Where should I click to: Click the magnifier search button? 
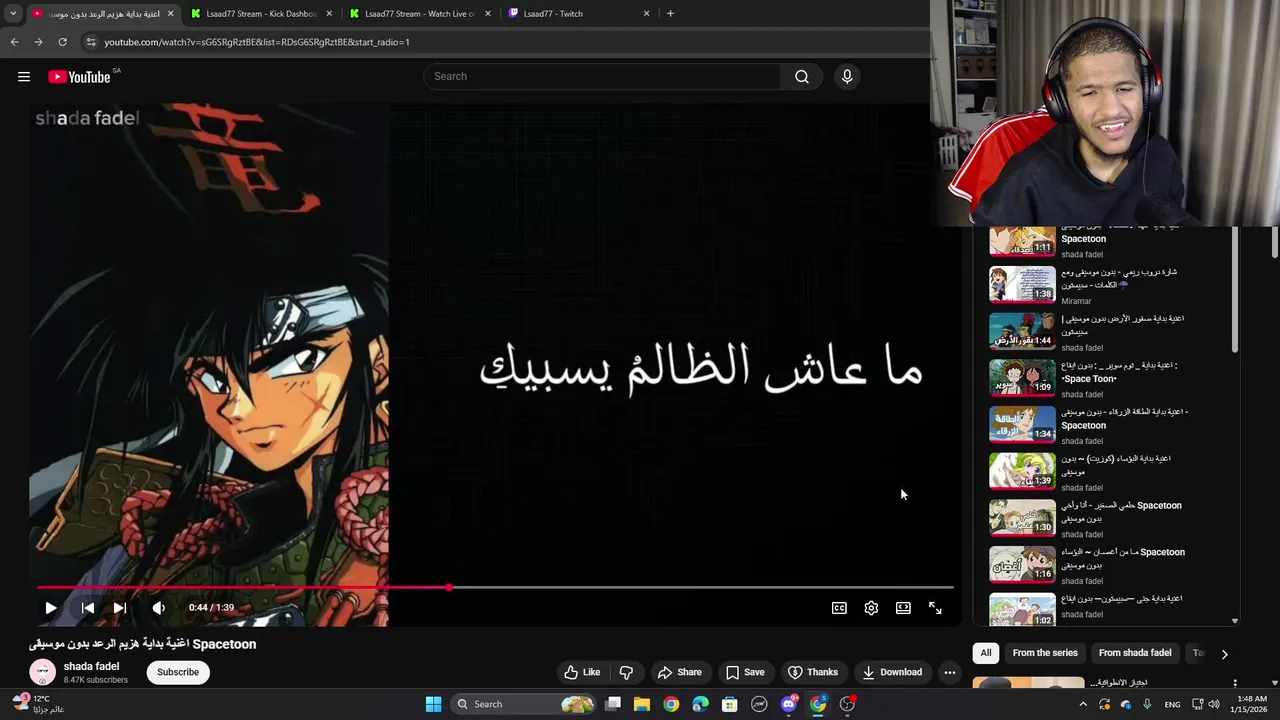point(802,77)
